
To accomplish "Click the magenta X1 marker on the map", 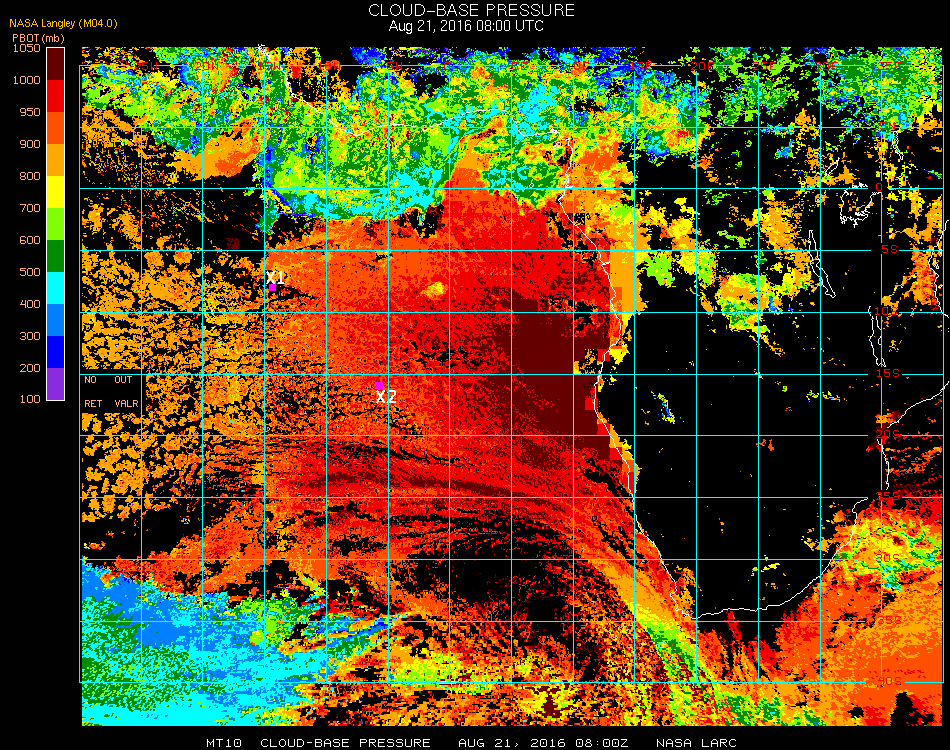I will (x=273, y=287).
